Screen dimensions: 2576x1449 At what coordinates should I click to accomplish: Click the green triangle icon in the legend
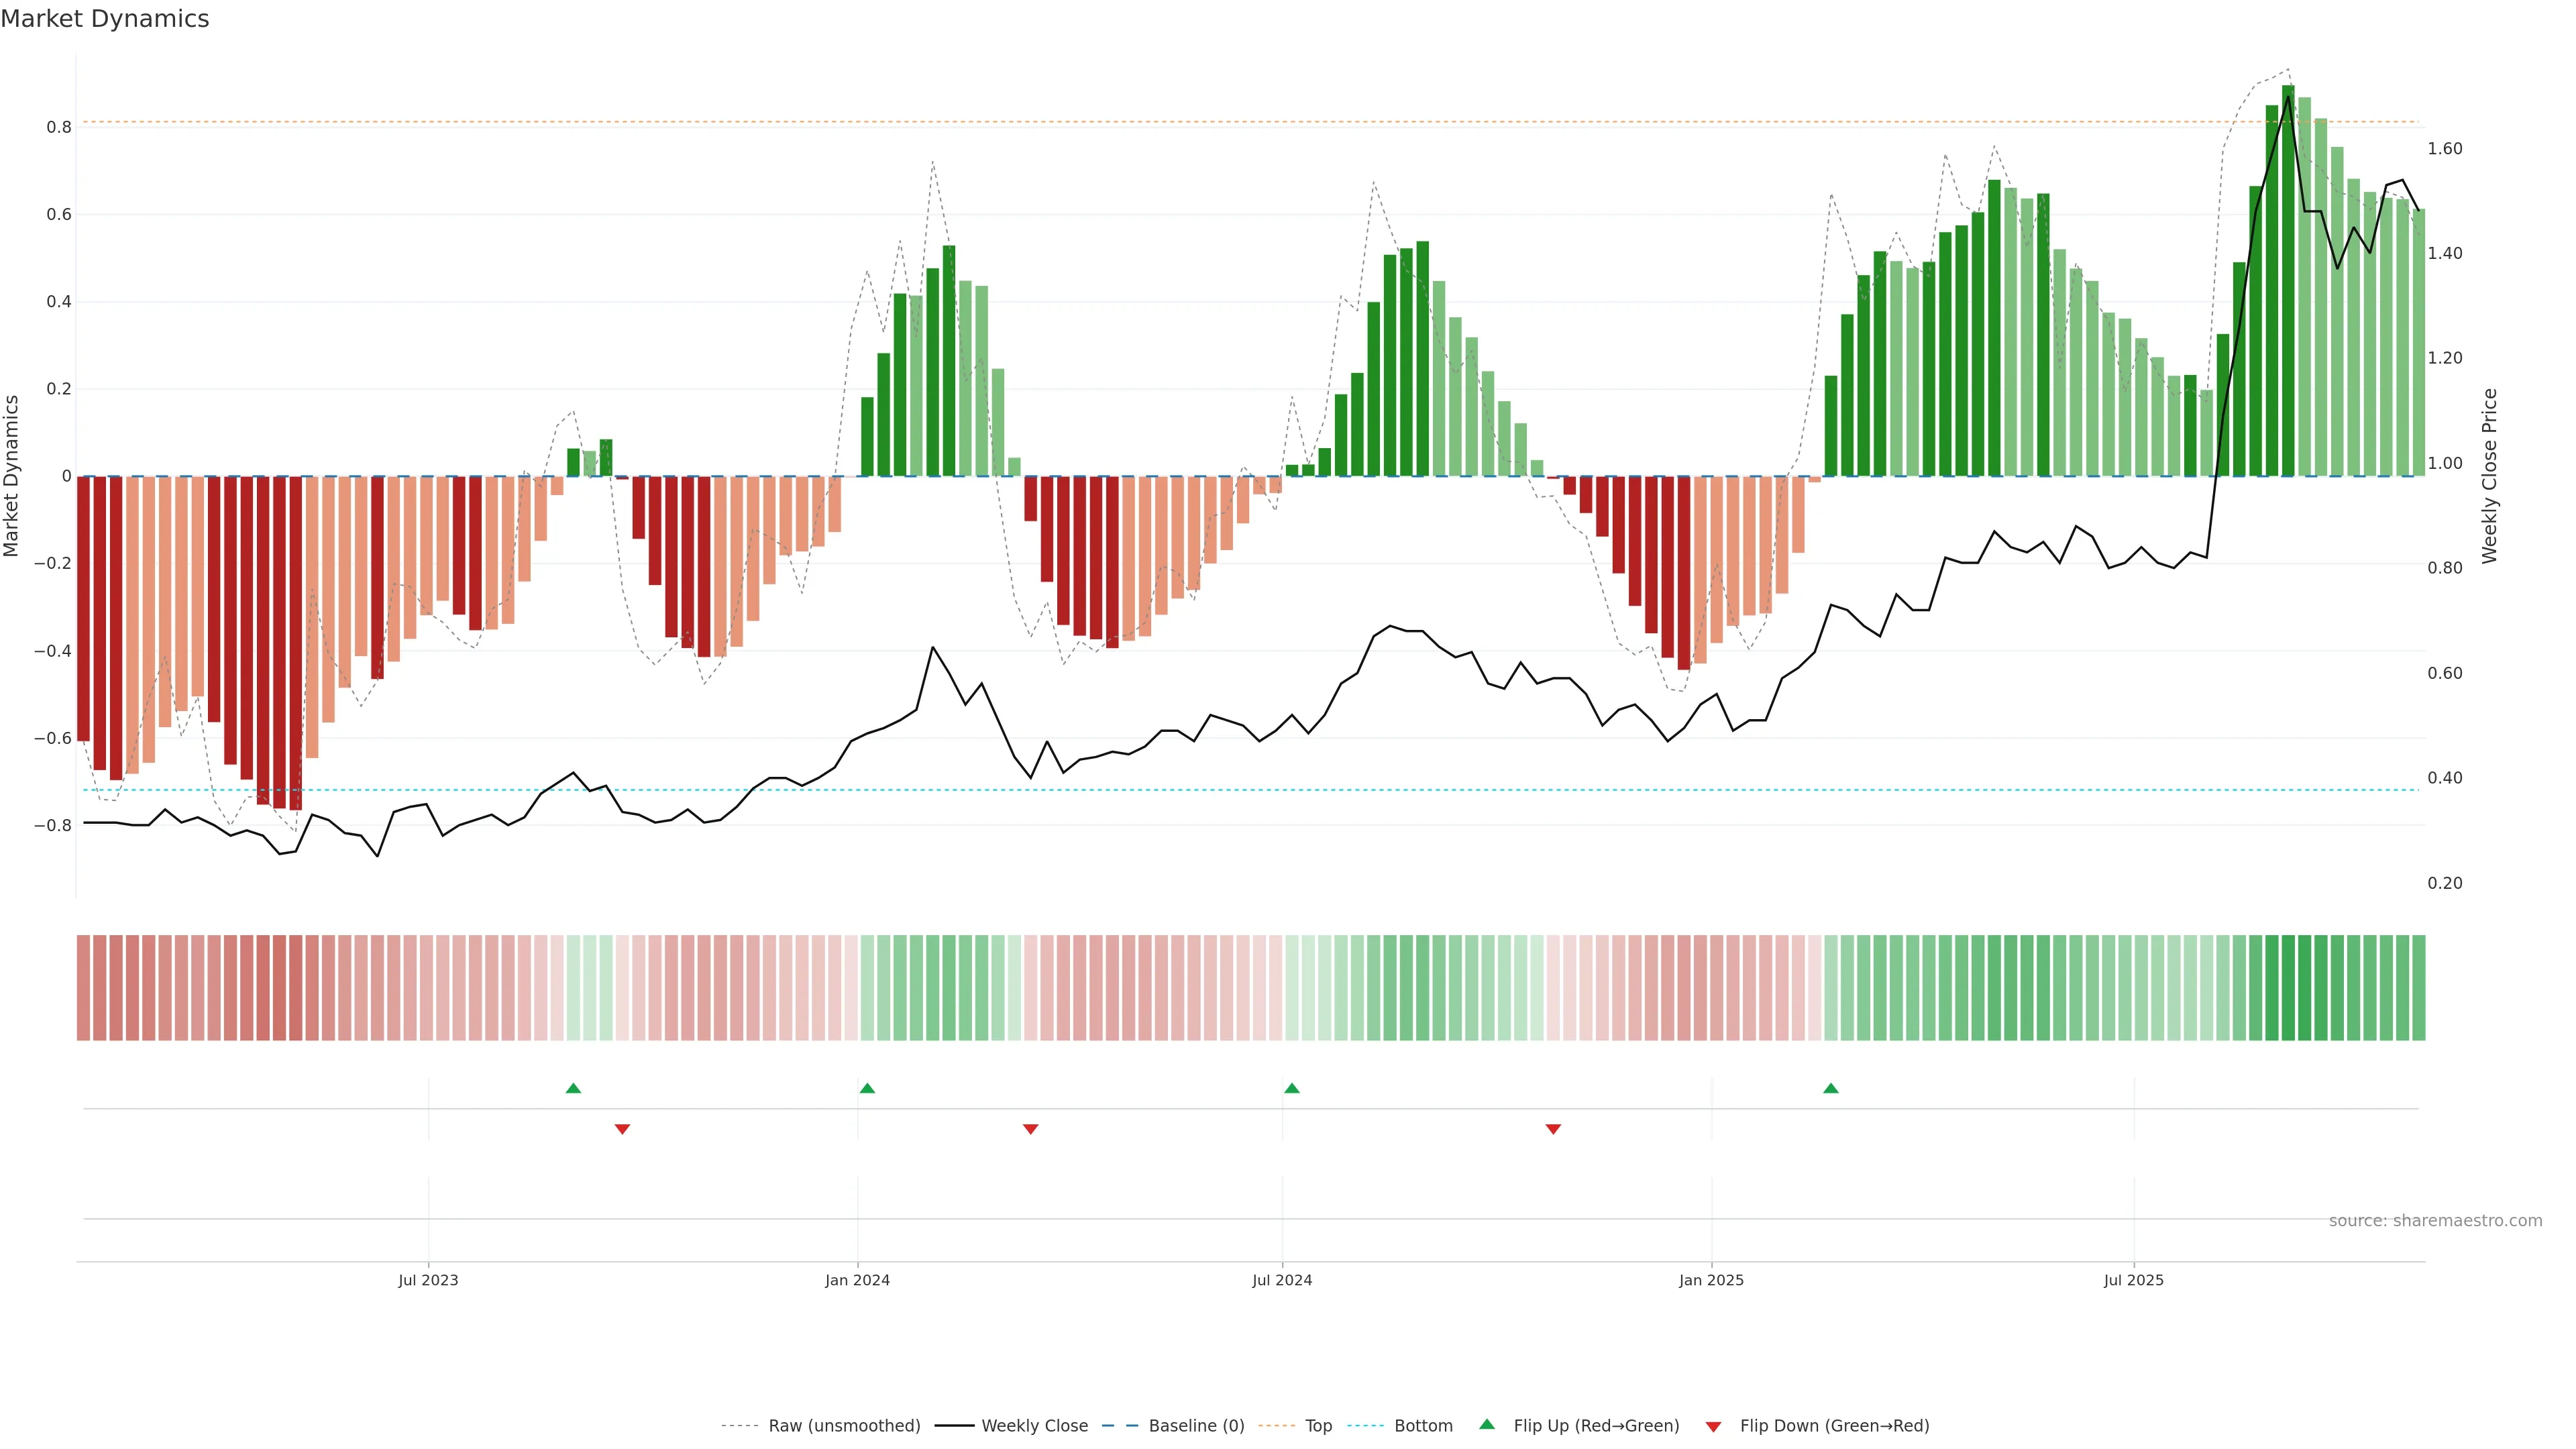(1487, 1424)
